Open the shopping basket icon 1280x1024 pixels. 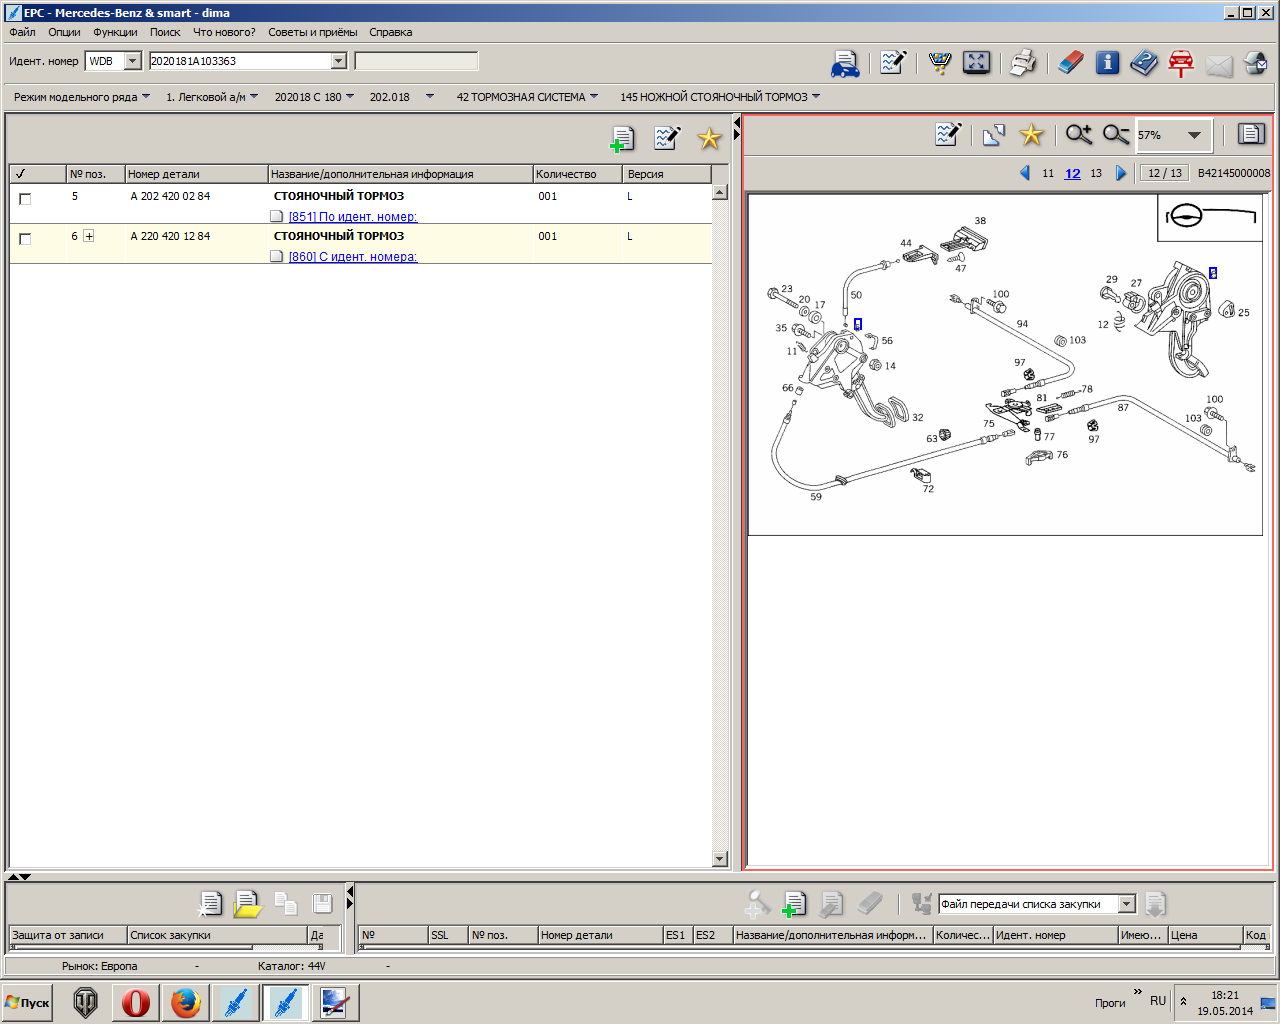pyautogui.click(x=939, y=63)
